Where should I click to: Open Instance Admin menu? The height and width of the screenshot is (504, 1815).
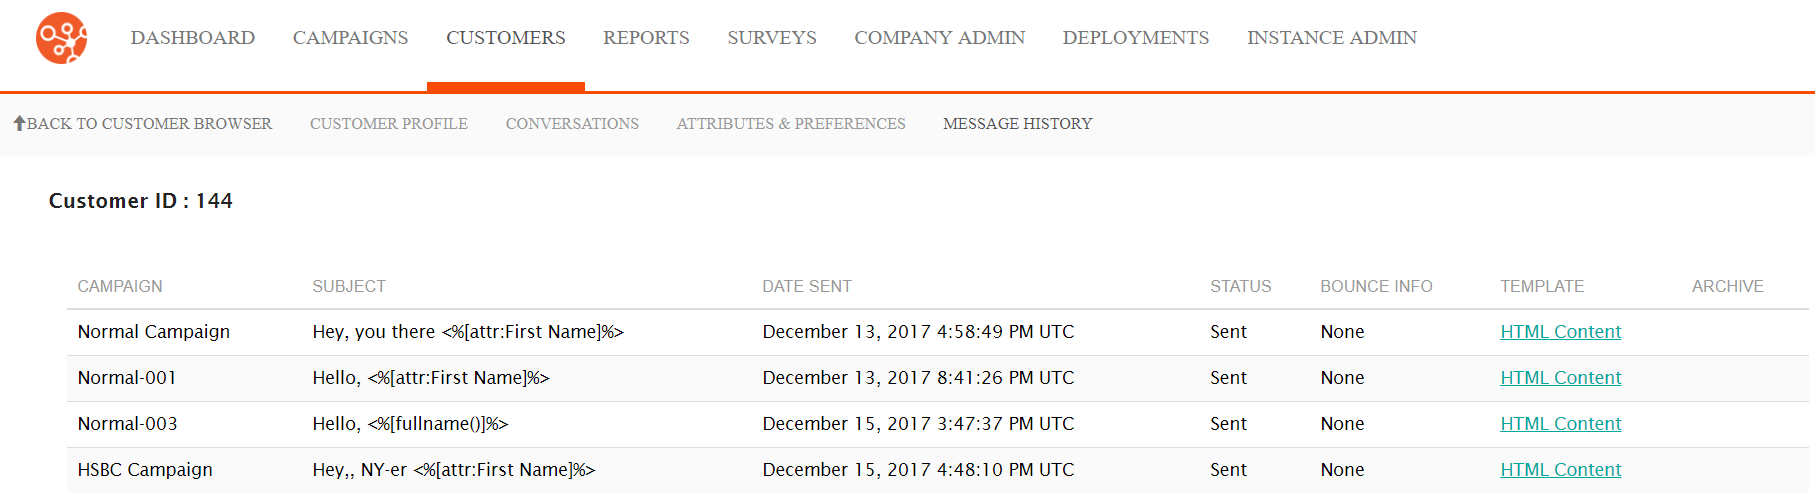(x=1332, y=38)
